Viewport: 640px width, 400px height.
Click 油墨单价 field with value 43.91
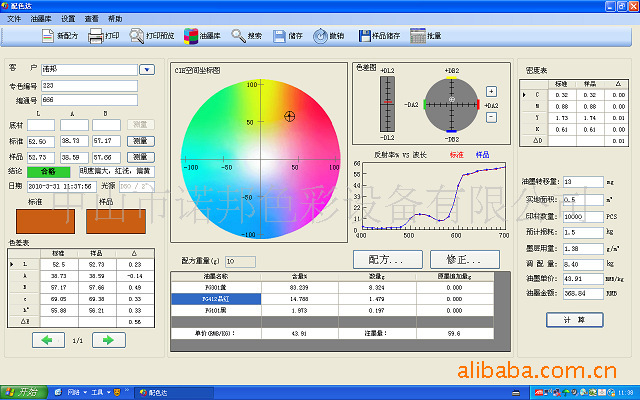(583, 279)
